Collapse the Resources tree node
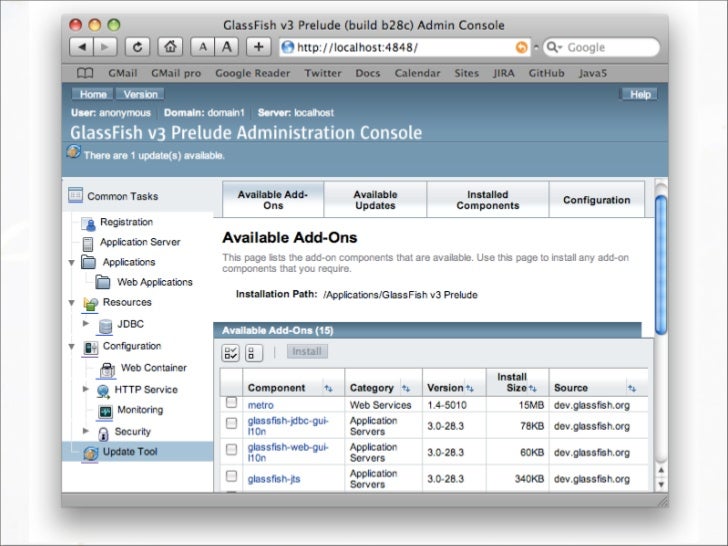The height and width of the screenshot is (546, 728). 72,303
